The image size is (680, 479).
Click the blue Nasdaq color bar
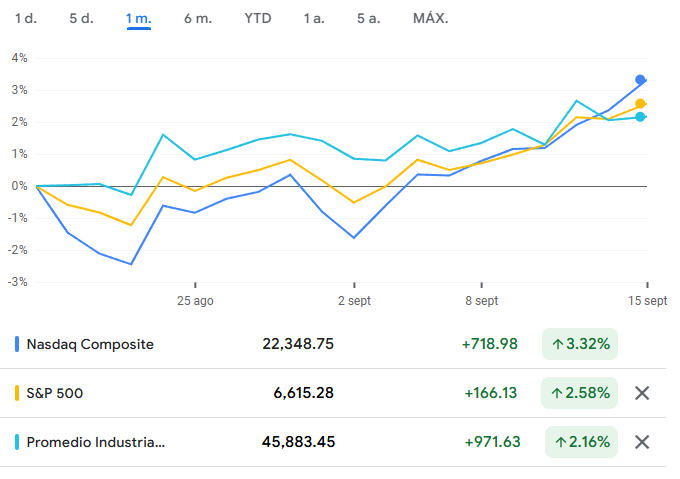pyautogui.click(x=17, y=344)
